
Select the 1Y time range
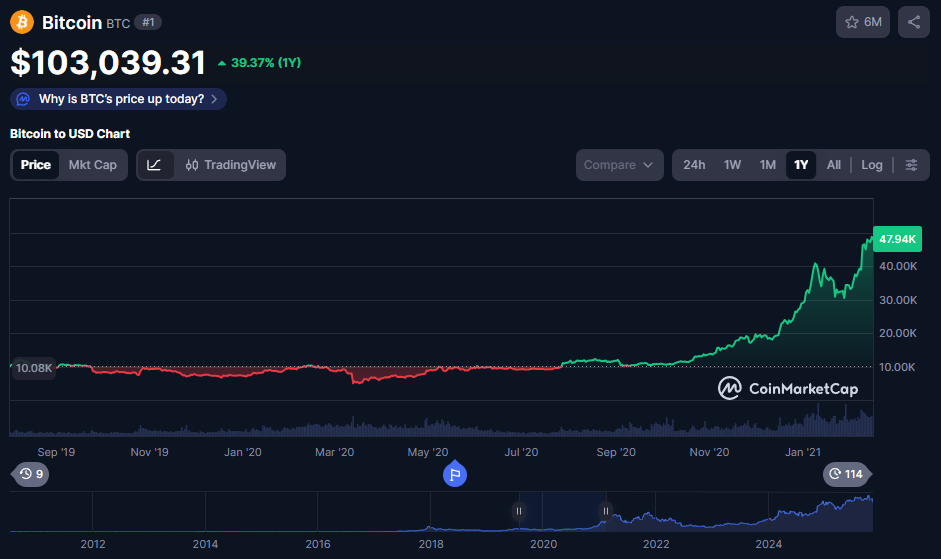[801, 165]
